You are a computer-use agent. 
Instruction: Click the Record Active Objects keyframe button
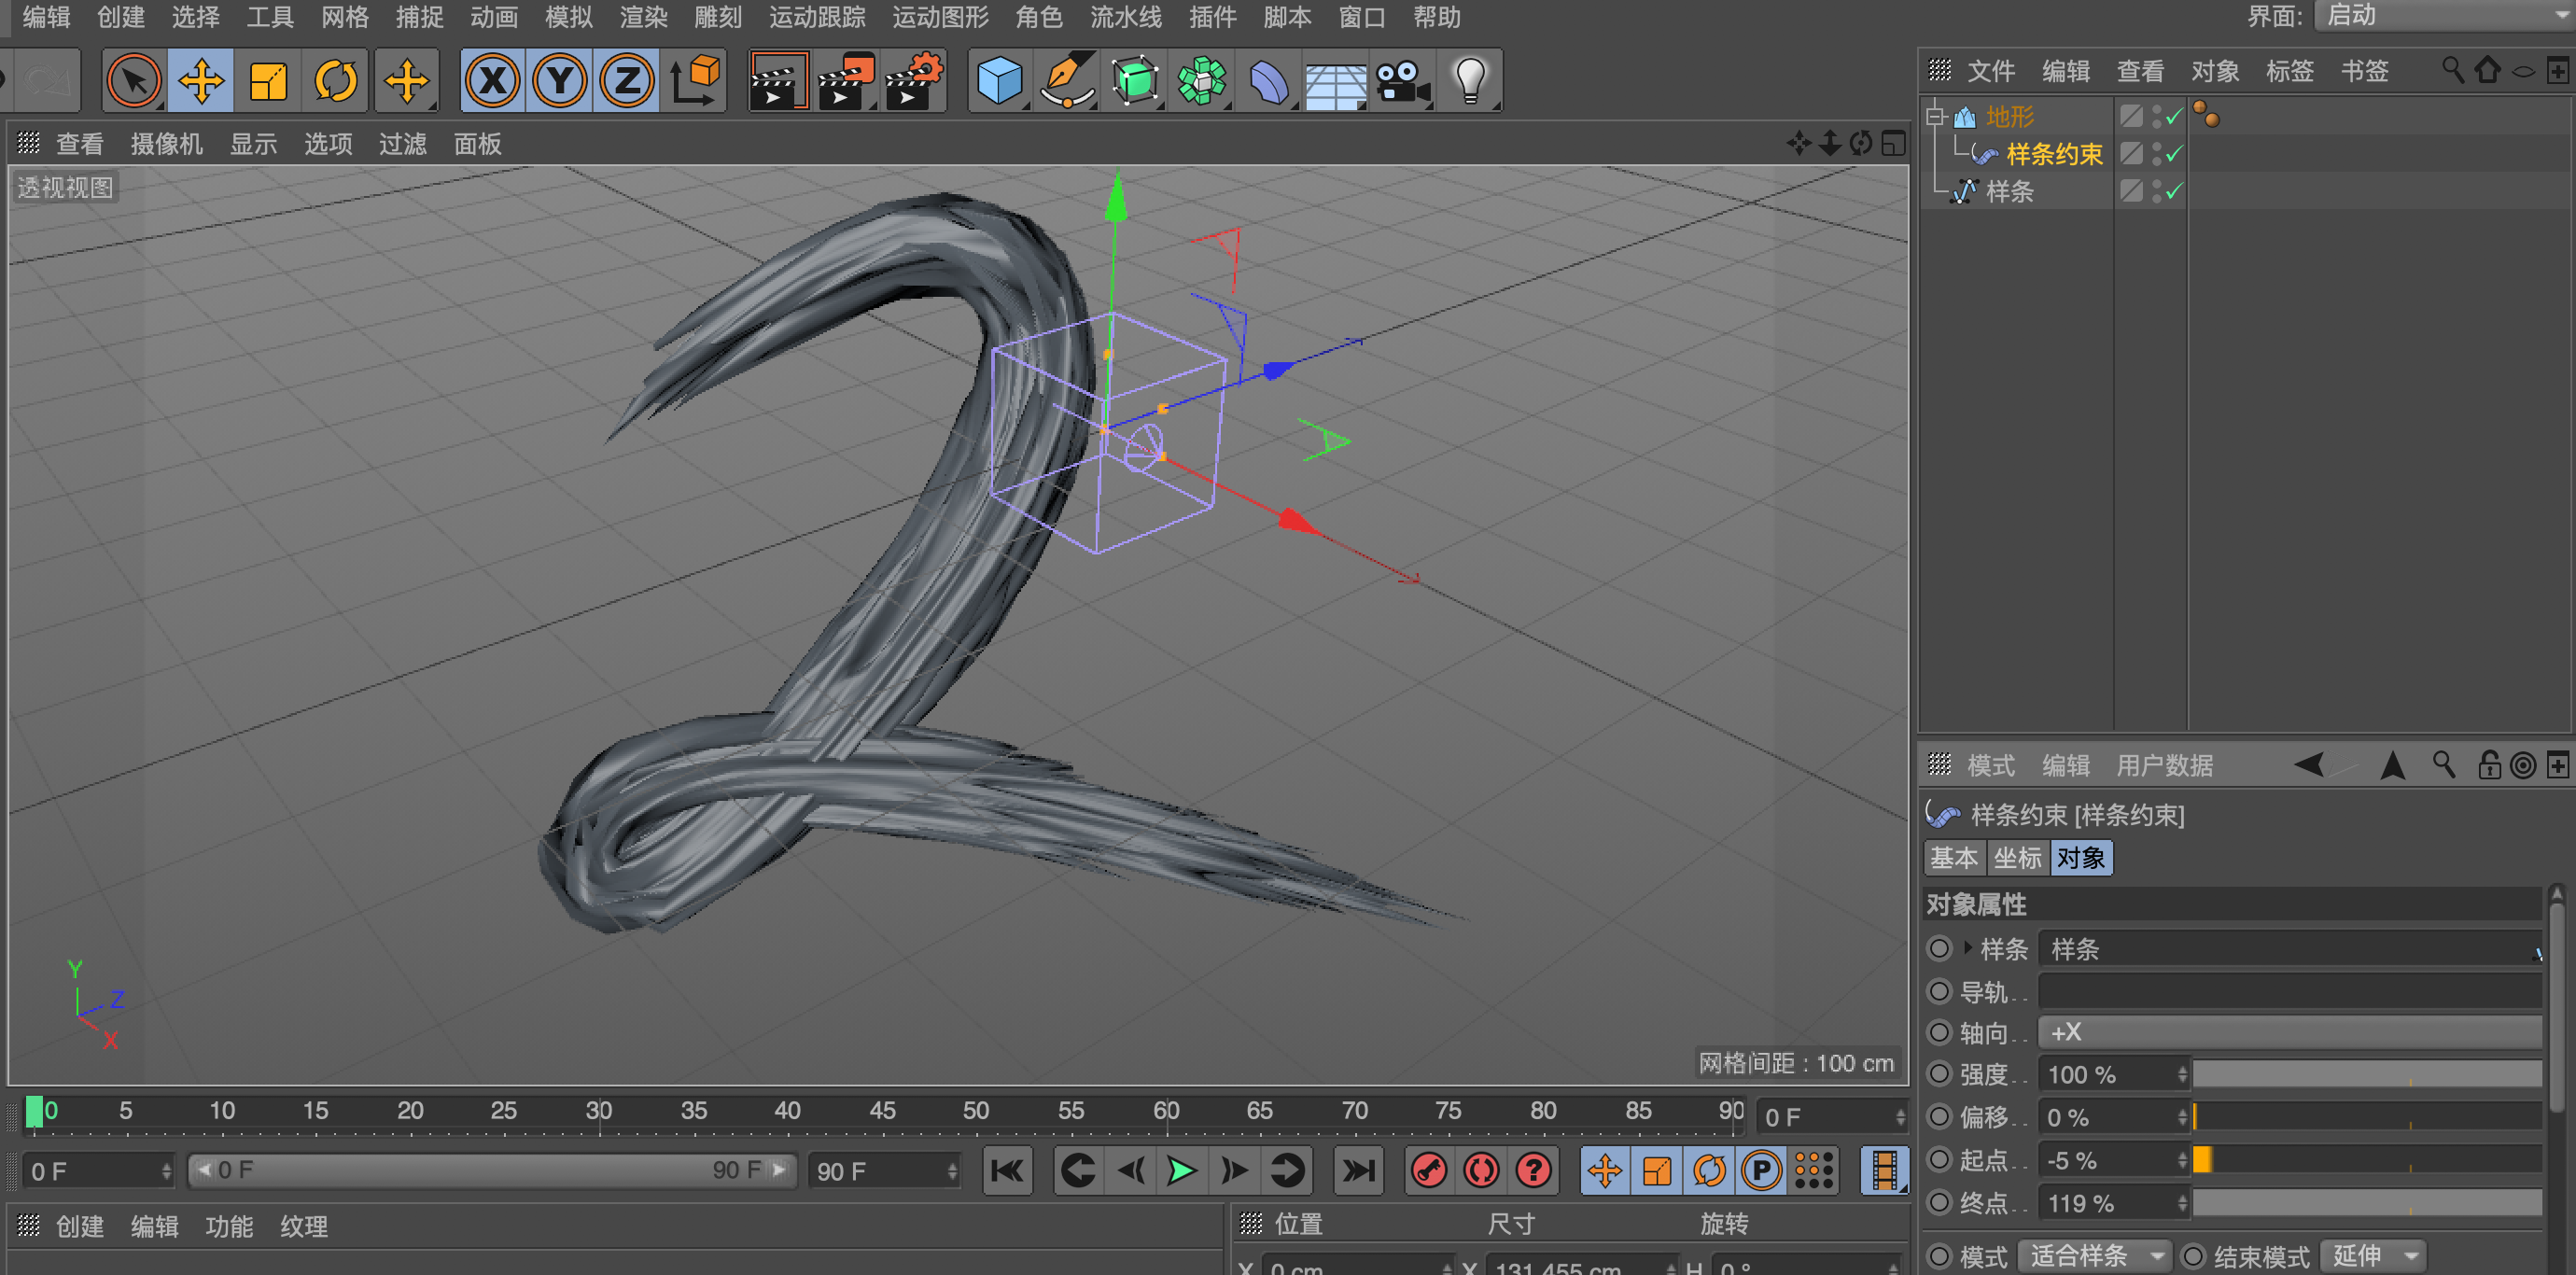point(1429,1170)
